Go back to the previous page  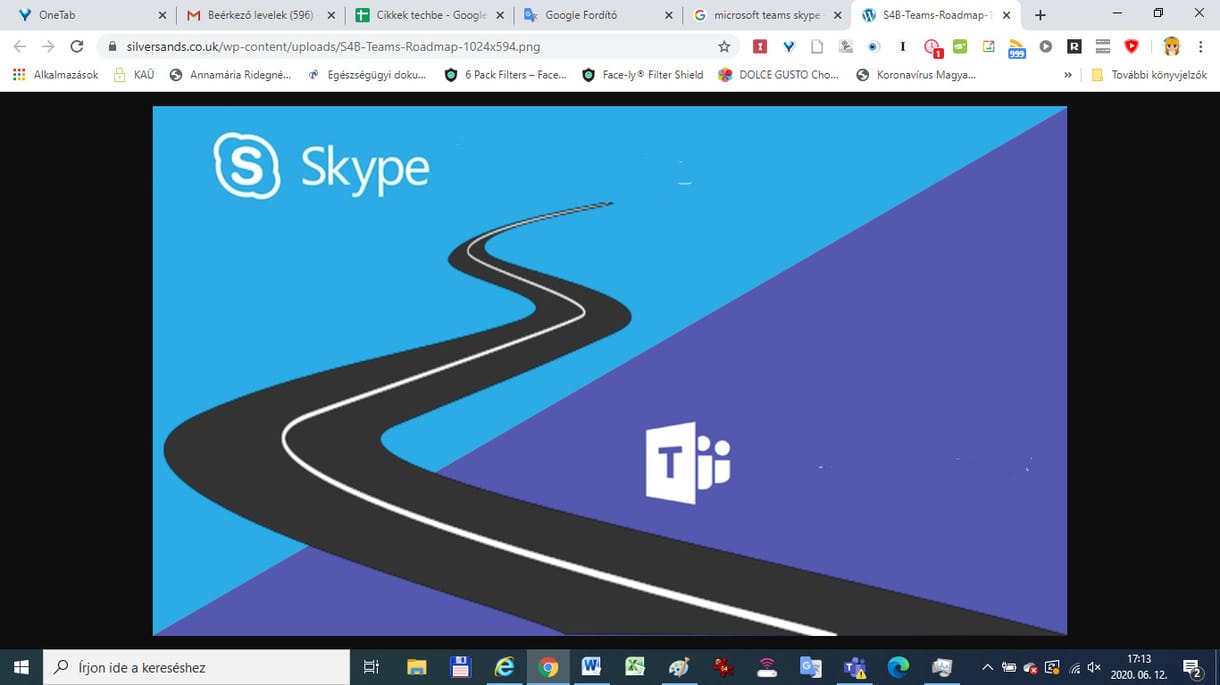20,46
